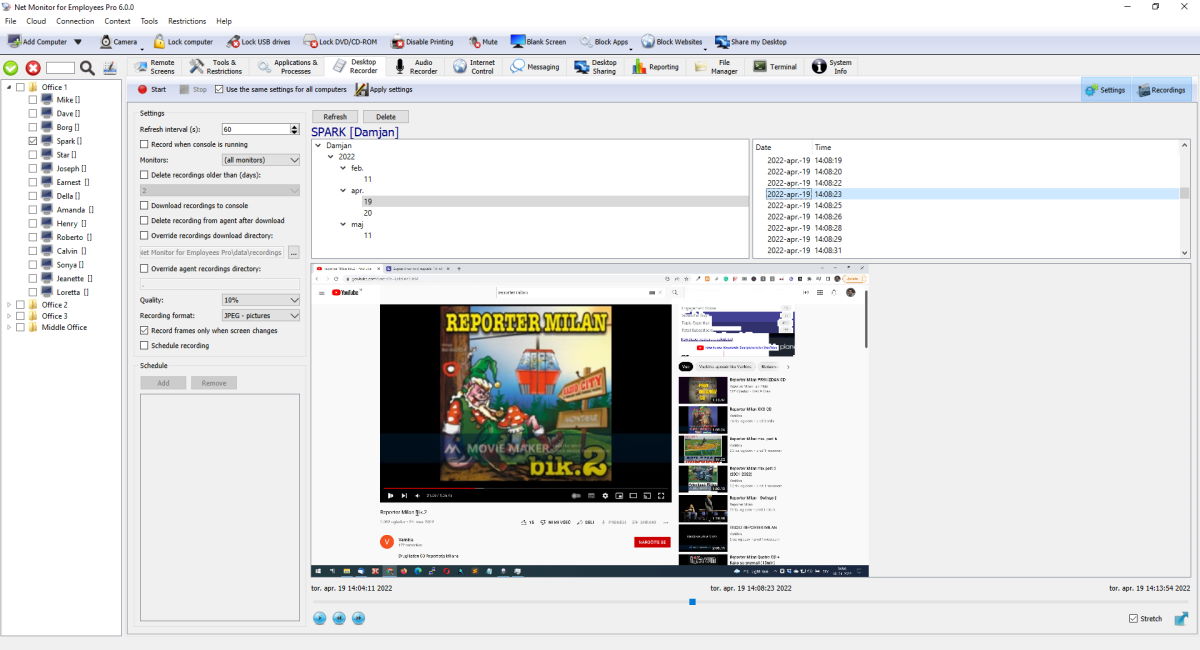Screen dimensions: 1200x650
Task: Click the Lock USB drives icon
Action: pos(233,42)
